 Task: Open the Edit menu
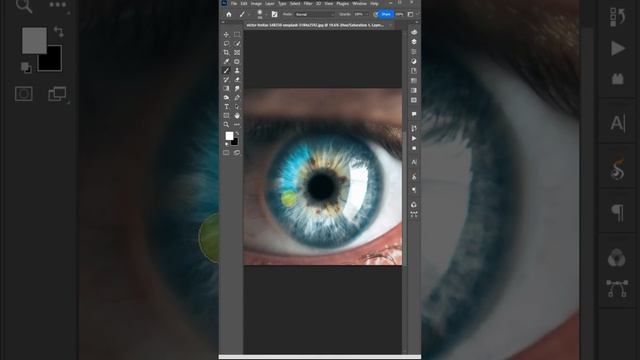click(x=244, y=4)
